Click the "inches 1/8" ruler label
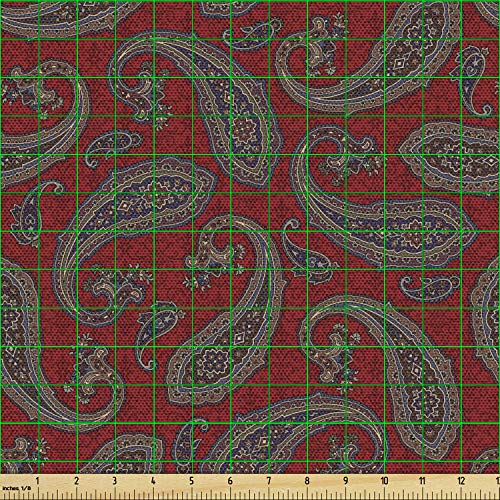Image resolution: width=500 pixels, height=500 pixels. (16, 488)
